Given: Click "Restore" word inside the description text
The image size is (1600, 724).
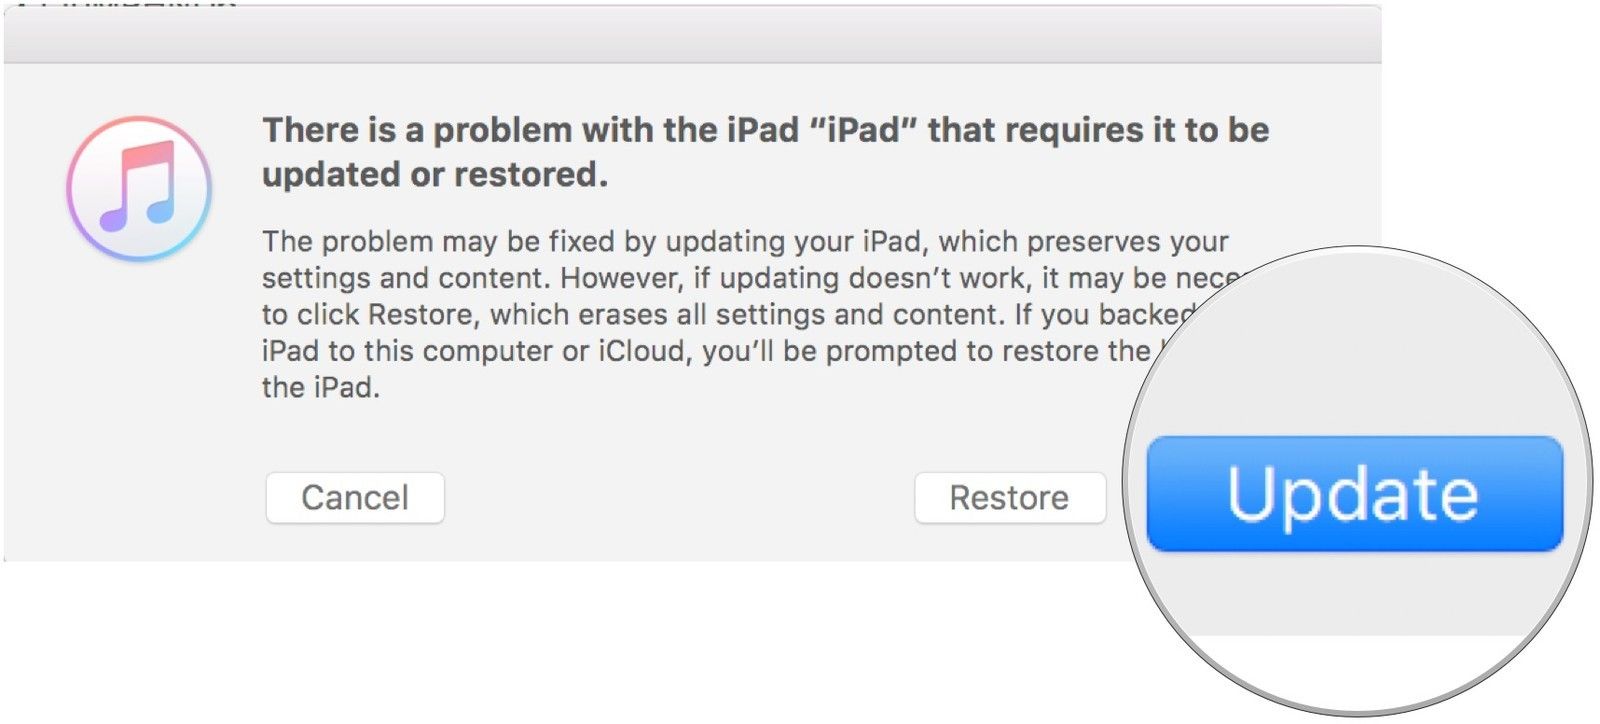Looking at the screenshot, I should pos(420,315).
